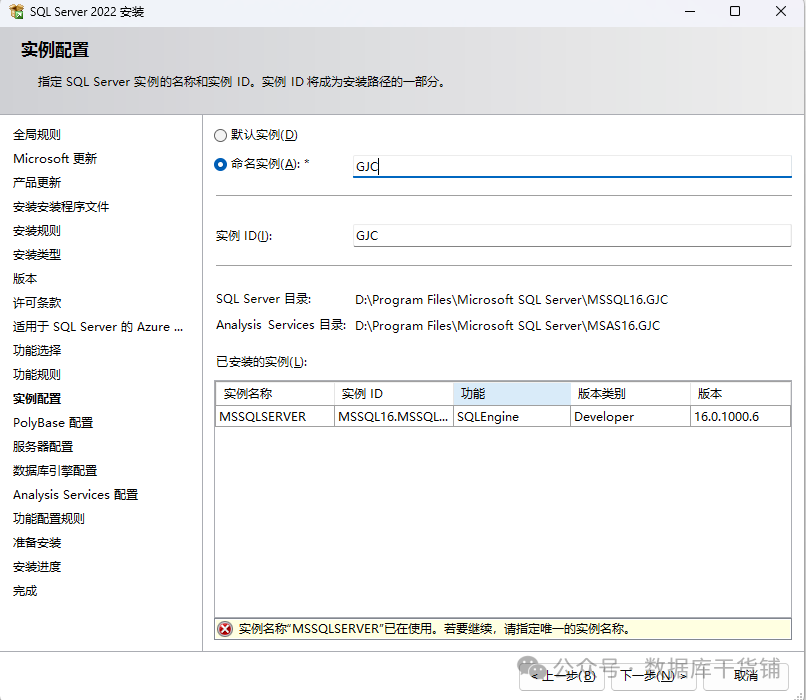806x700 pixels.
Task: Go to 上一步(B) previous step
Action: pyautogui.click(x=562, y=676)
